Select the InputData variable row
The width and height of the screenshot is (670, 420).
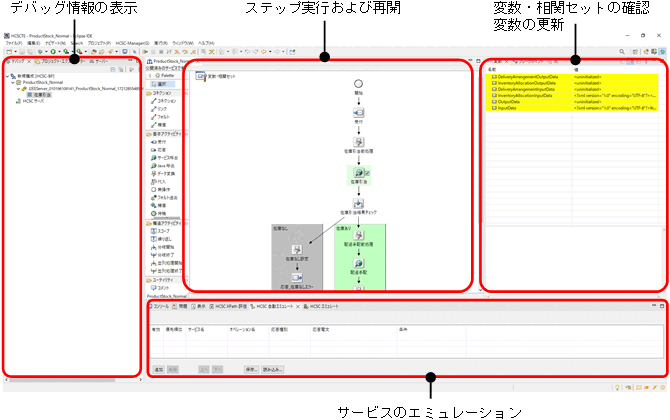571,108
